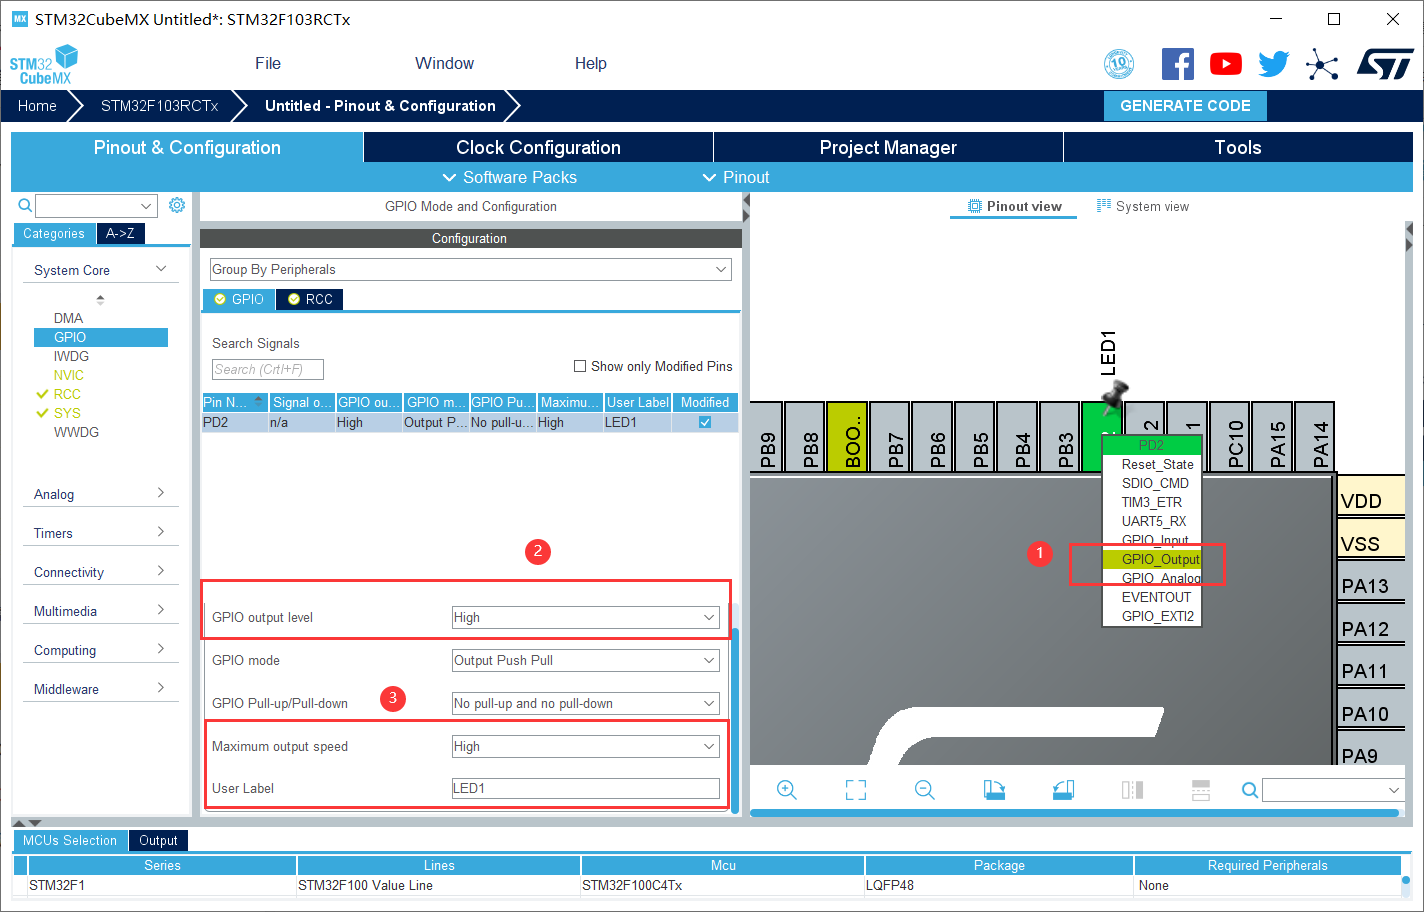Open the Output tab at the bottom

tap(158, 841)
